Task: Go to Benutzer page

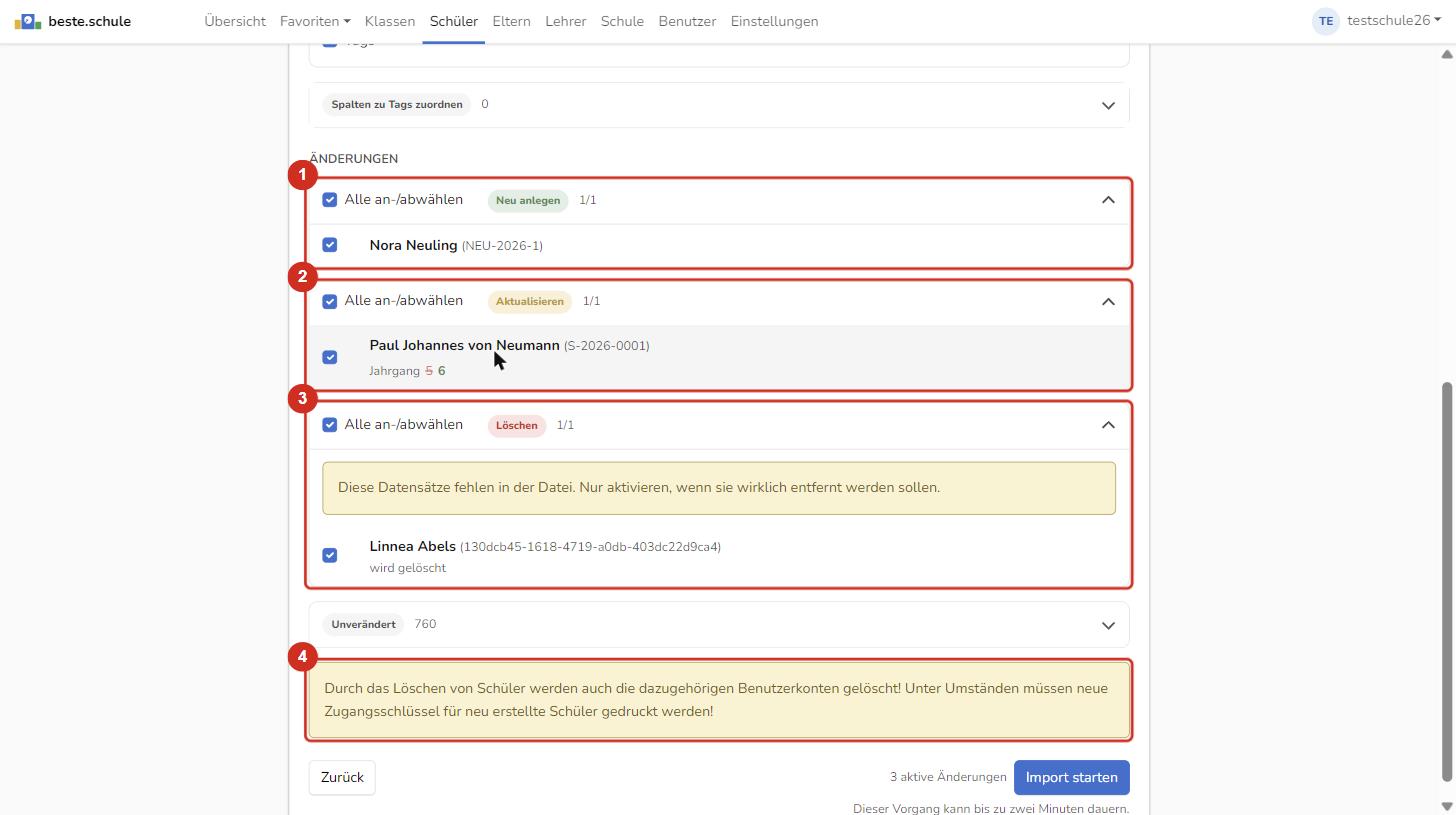Action: [x=687, y=21]
